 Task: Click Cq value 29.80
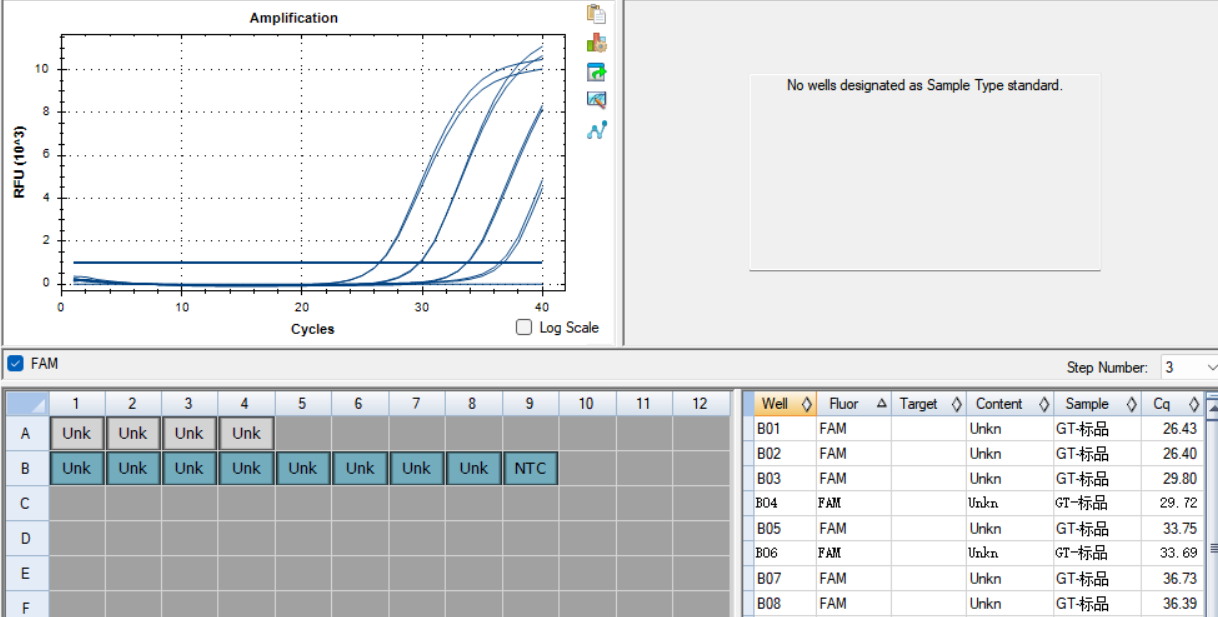click(1180, 479)
